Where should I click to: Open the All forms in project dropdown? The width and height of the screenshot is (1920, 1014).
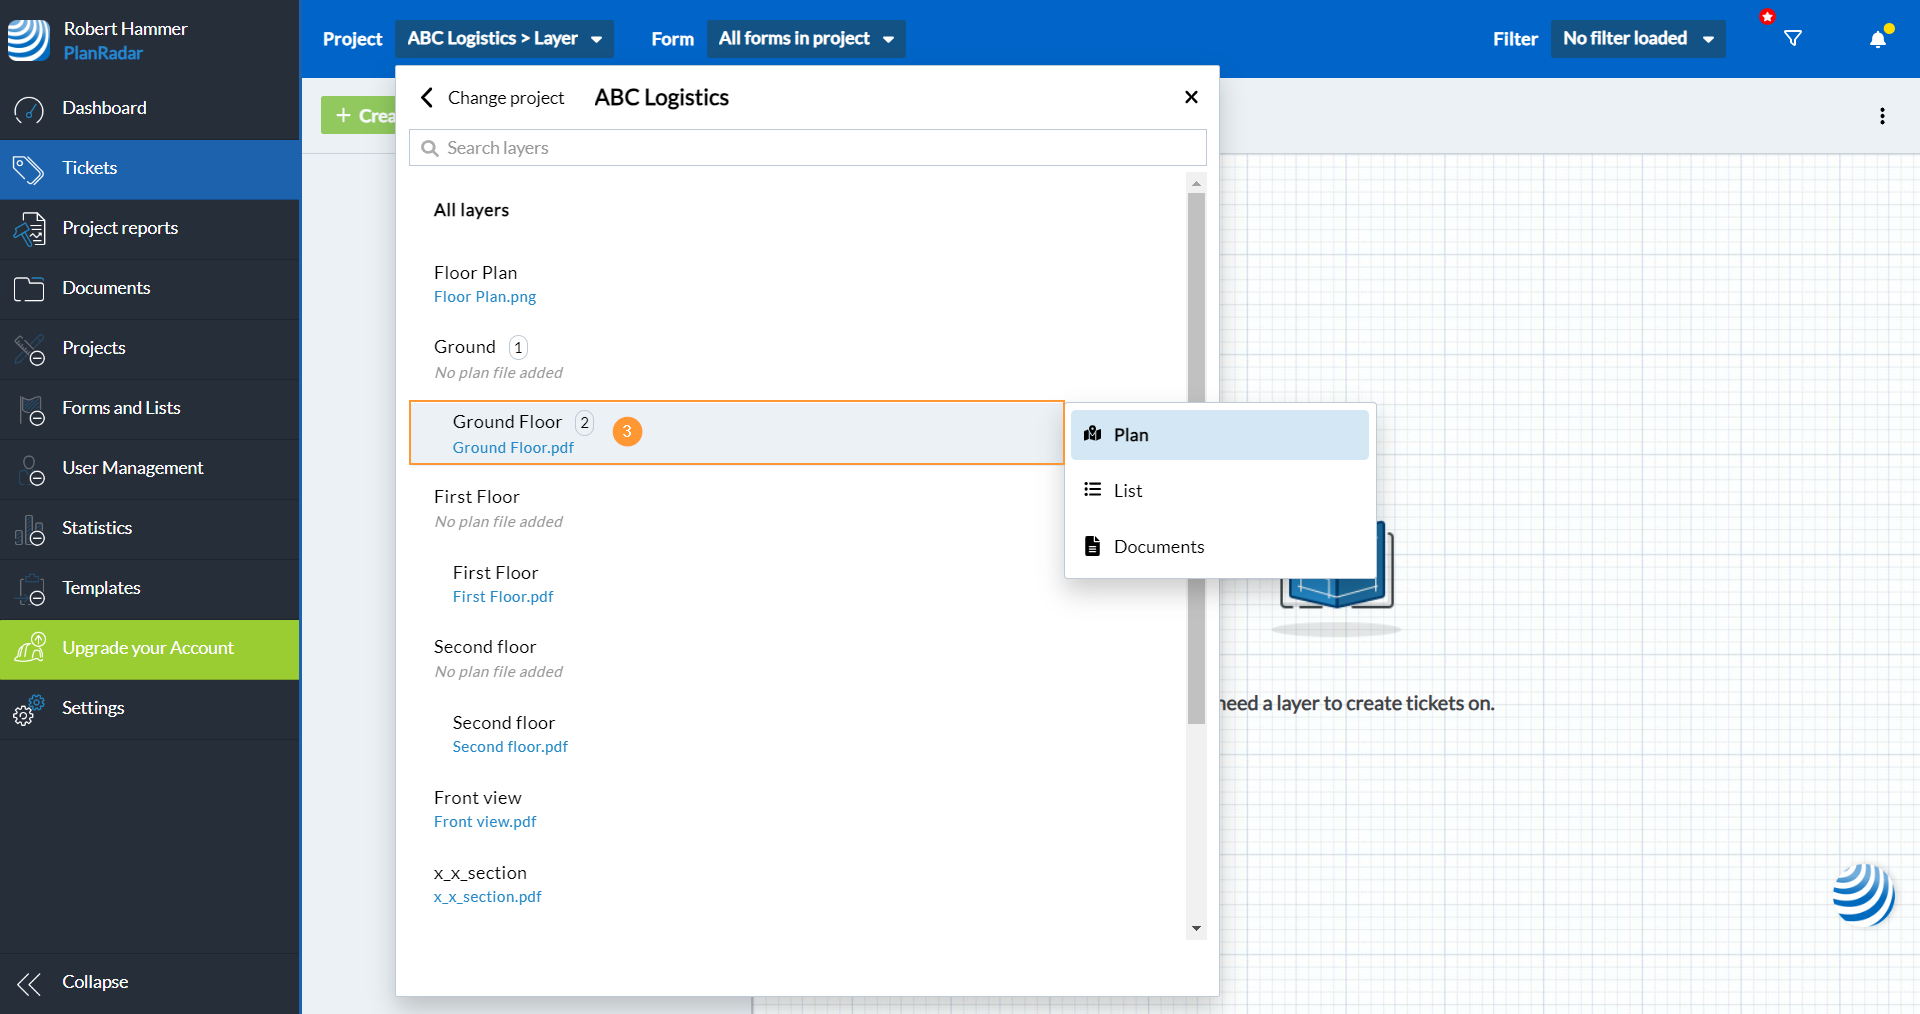[x=805, y=39]
